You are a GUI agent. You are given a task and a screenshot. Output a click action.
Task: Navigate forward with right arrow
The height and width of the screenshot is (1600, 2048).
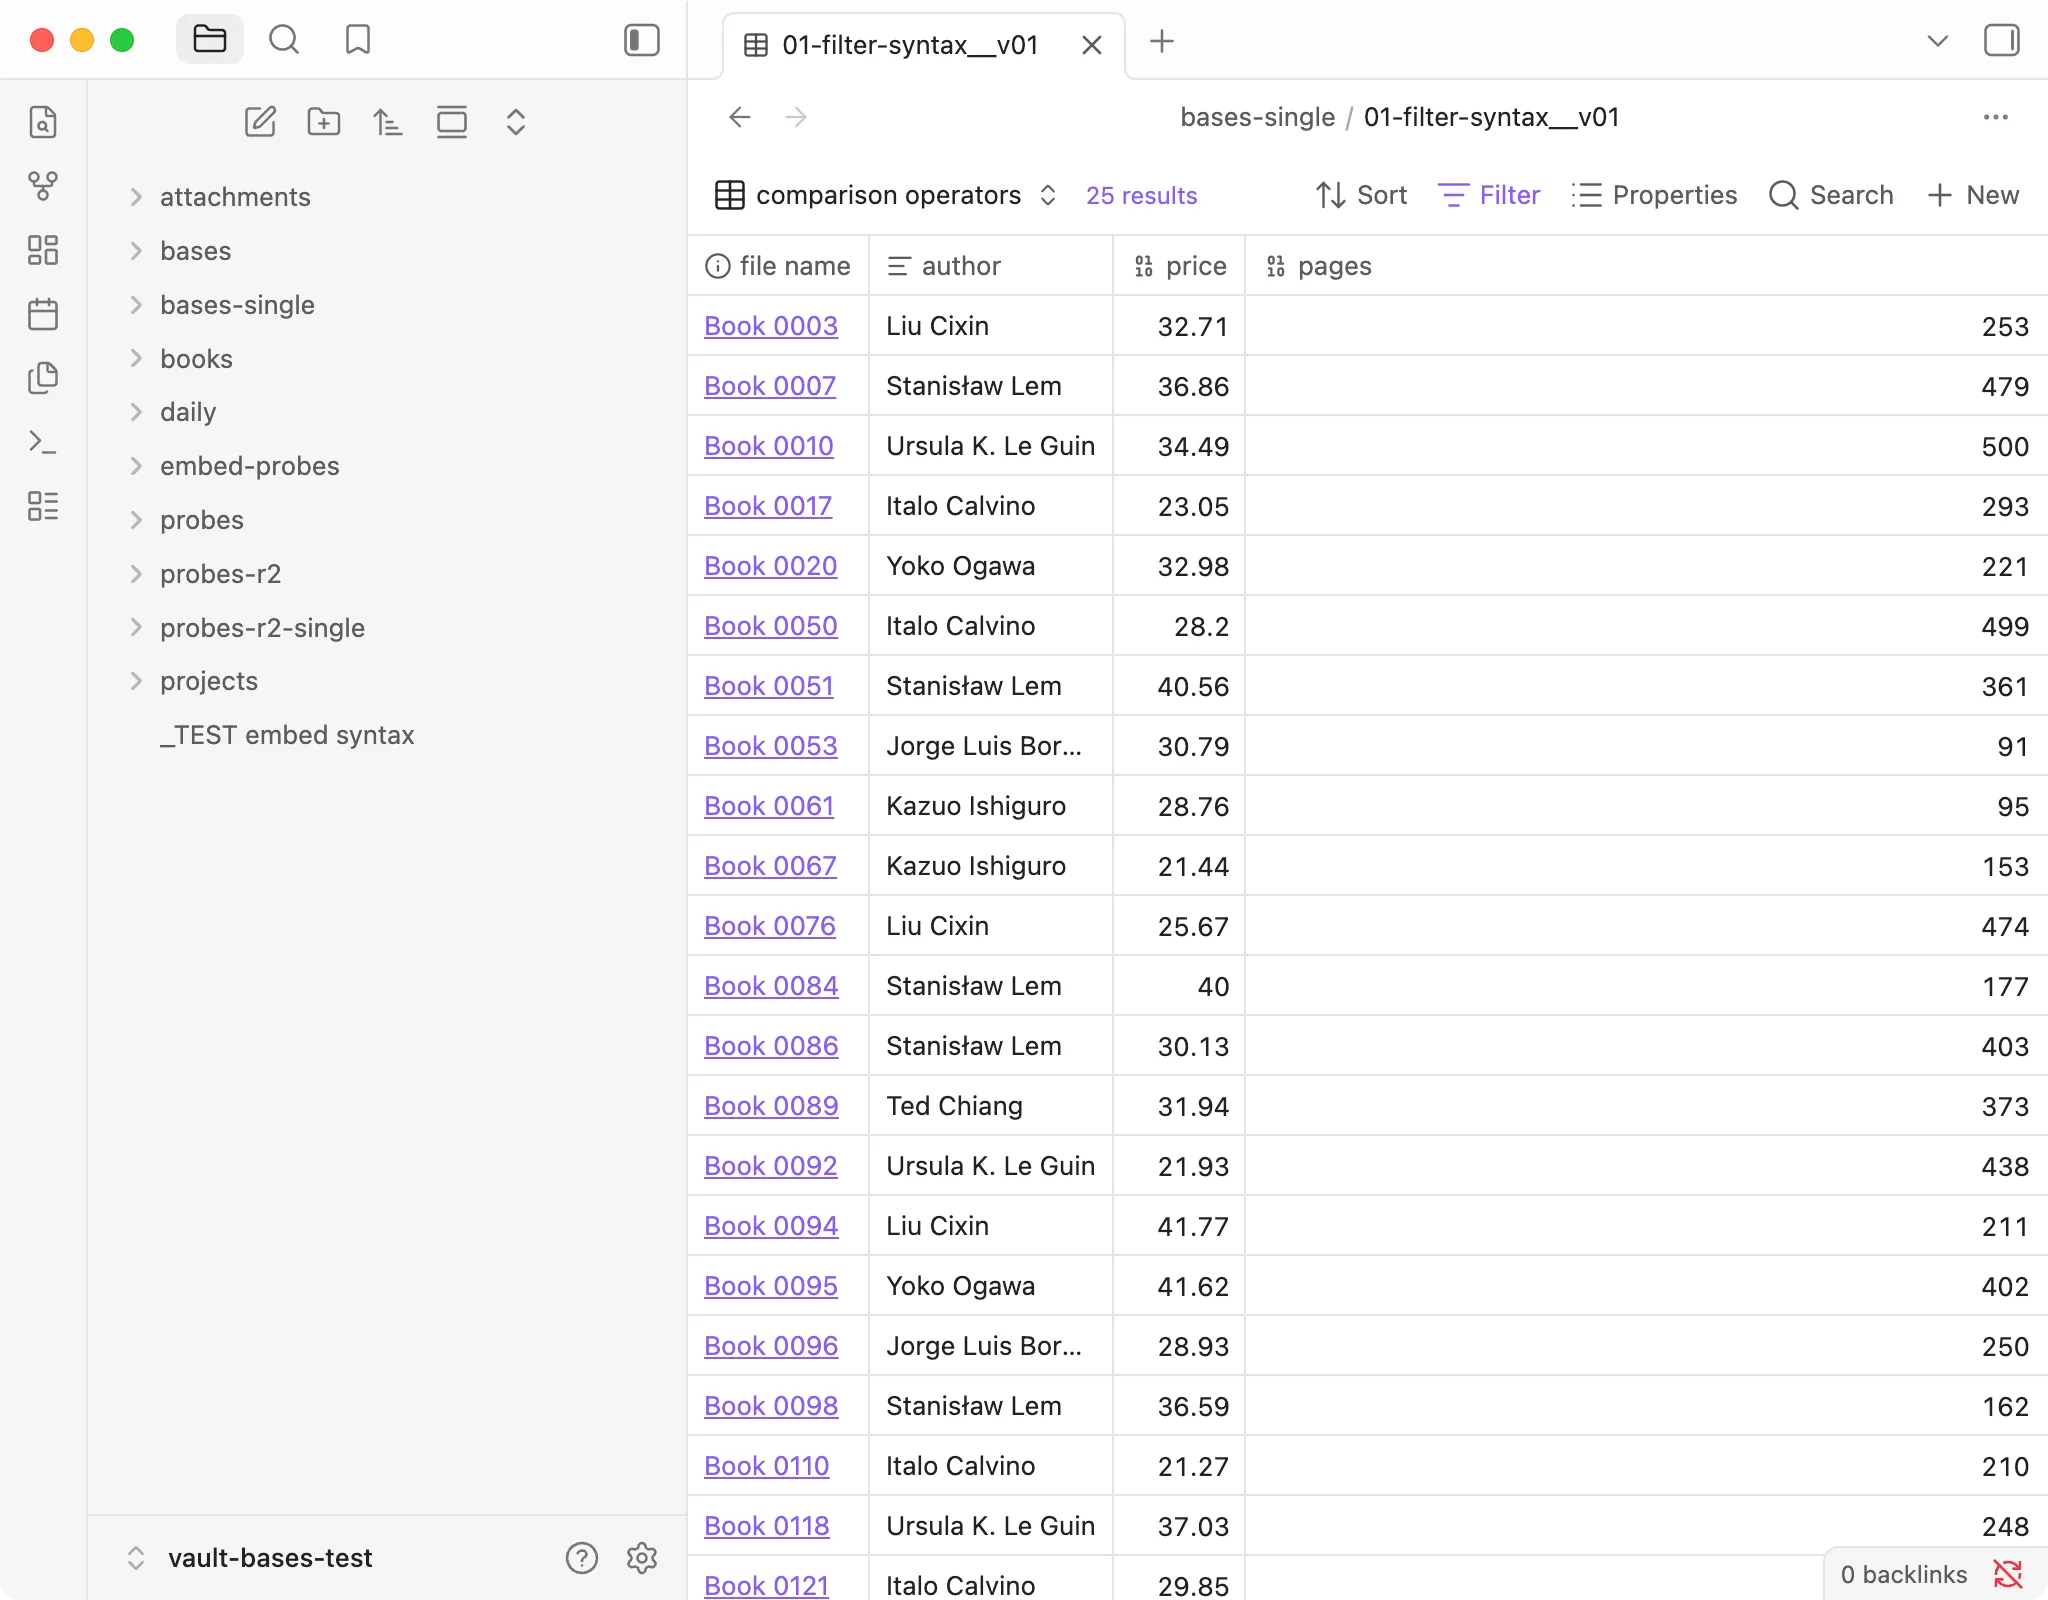796,117
